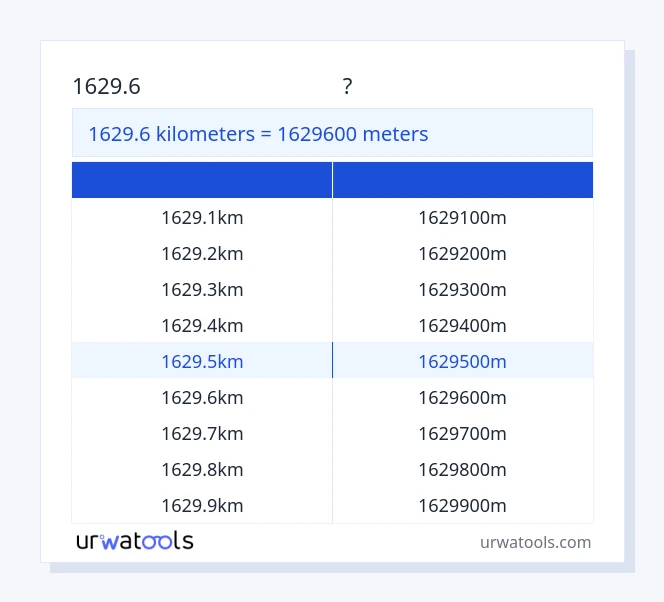
Task: Click the 1629.2km row entry
Action: point(202,253)
